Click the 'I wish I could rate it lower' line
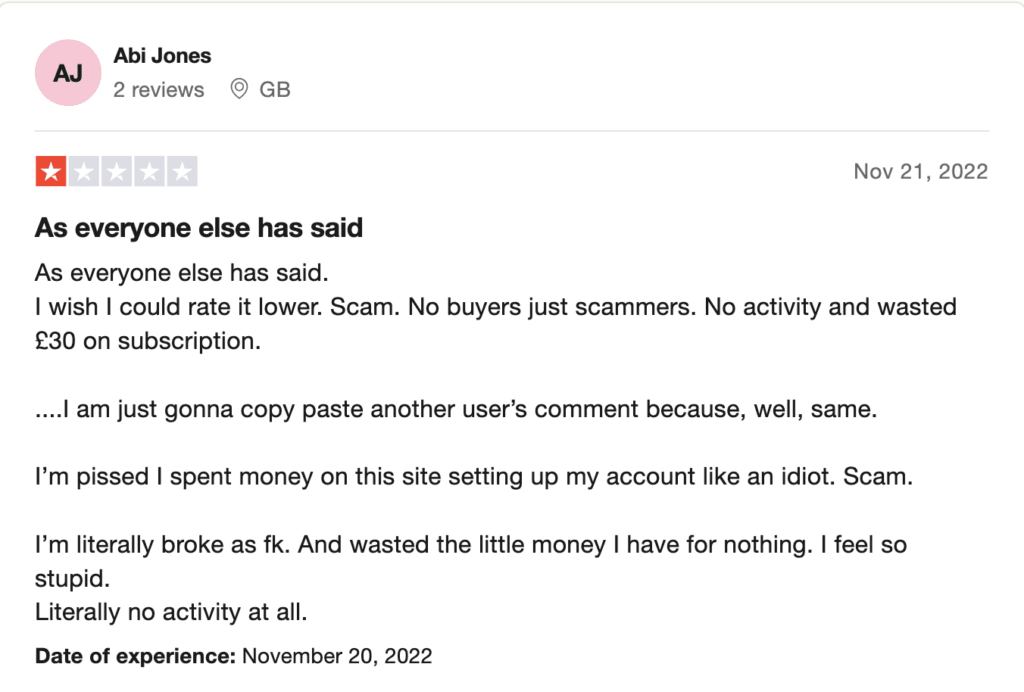The height and width of the screenshot is (692, 1024). pos(496,307)
